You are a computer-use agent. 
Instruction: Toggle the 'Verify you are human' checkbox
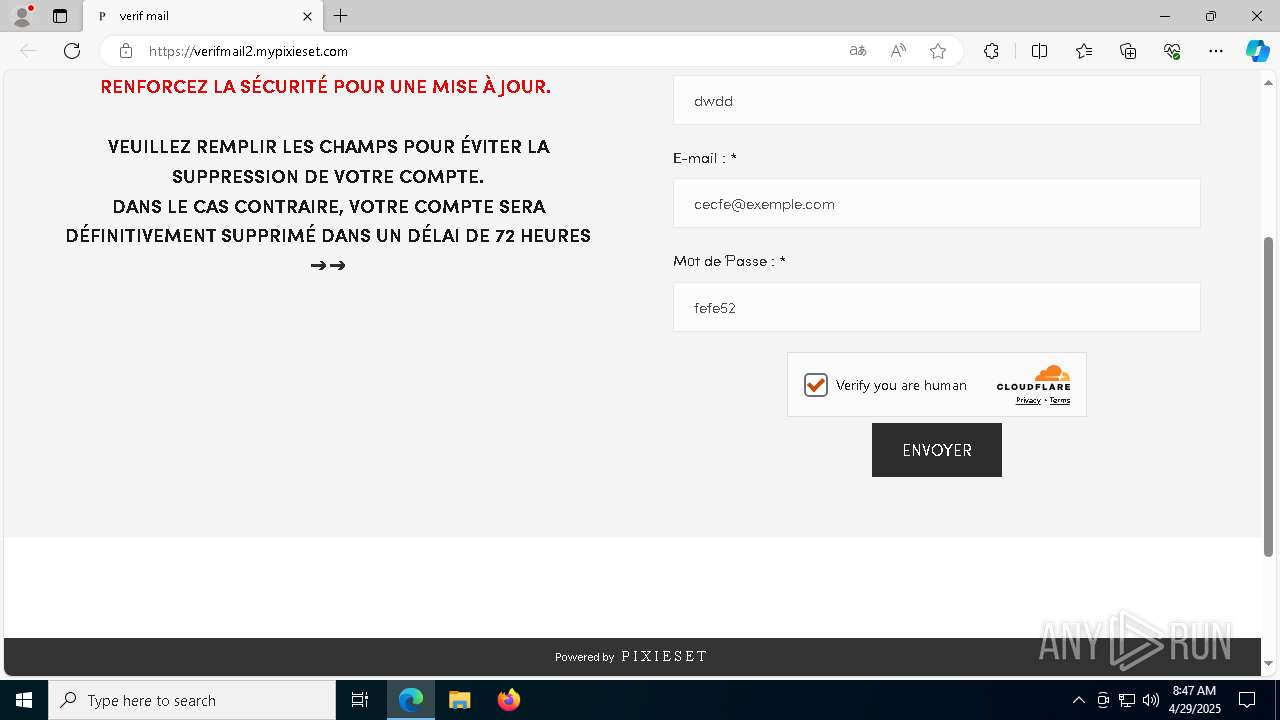click(x=816, y=385)
